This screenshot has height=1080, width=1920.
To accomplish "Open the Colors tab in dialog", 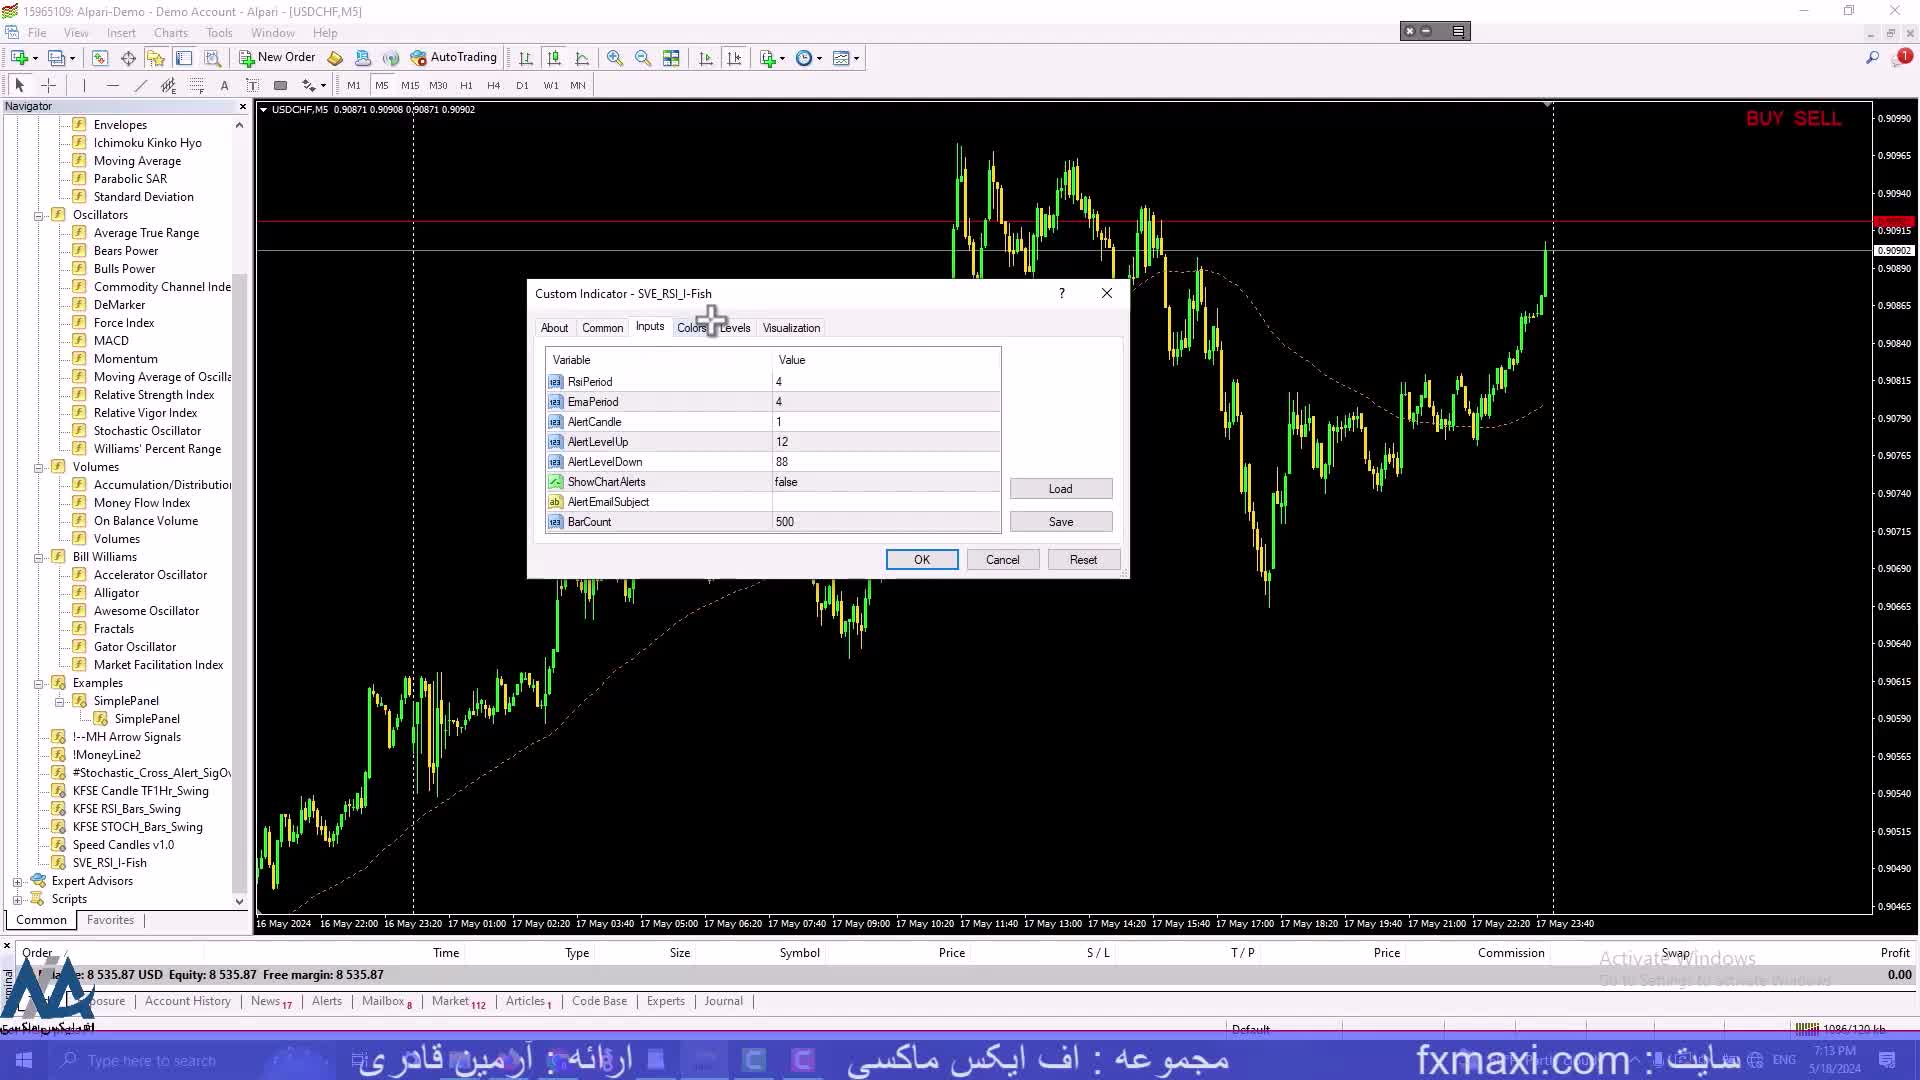I will pos(691,328).
